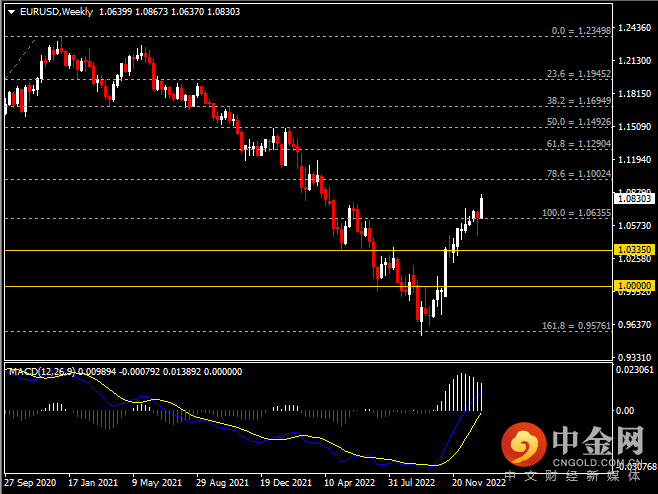Click the 1.24360 price axis value
Screen dimensions: 658x494
[634, 28]
